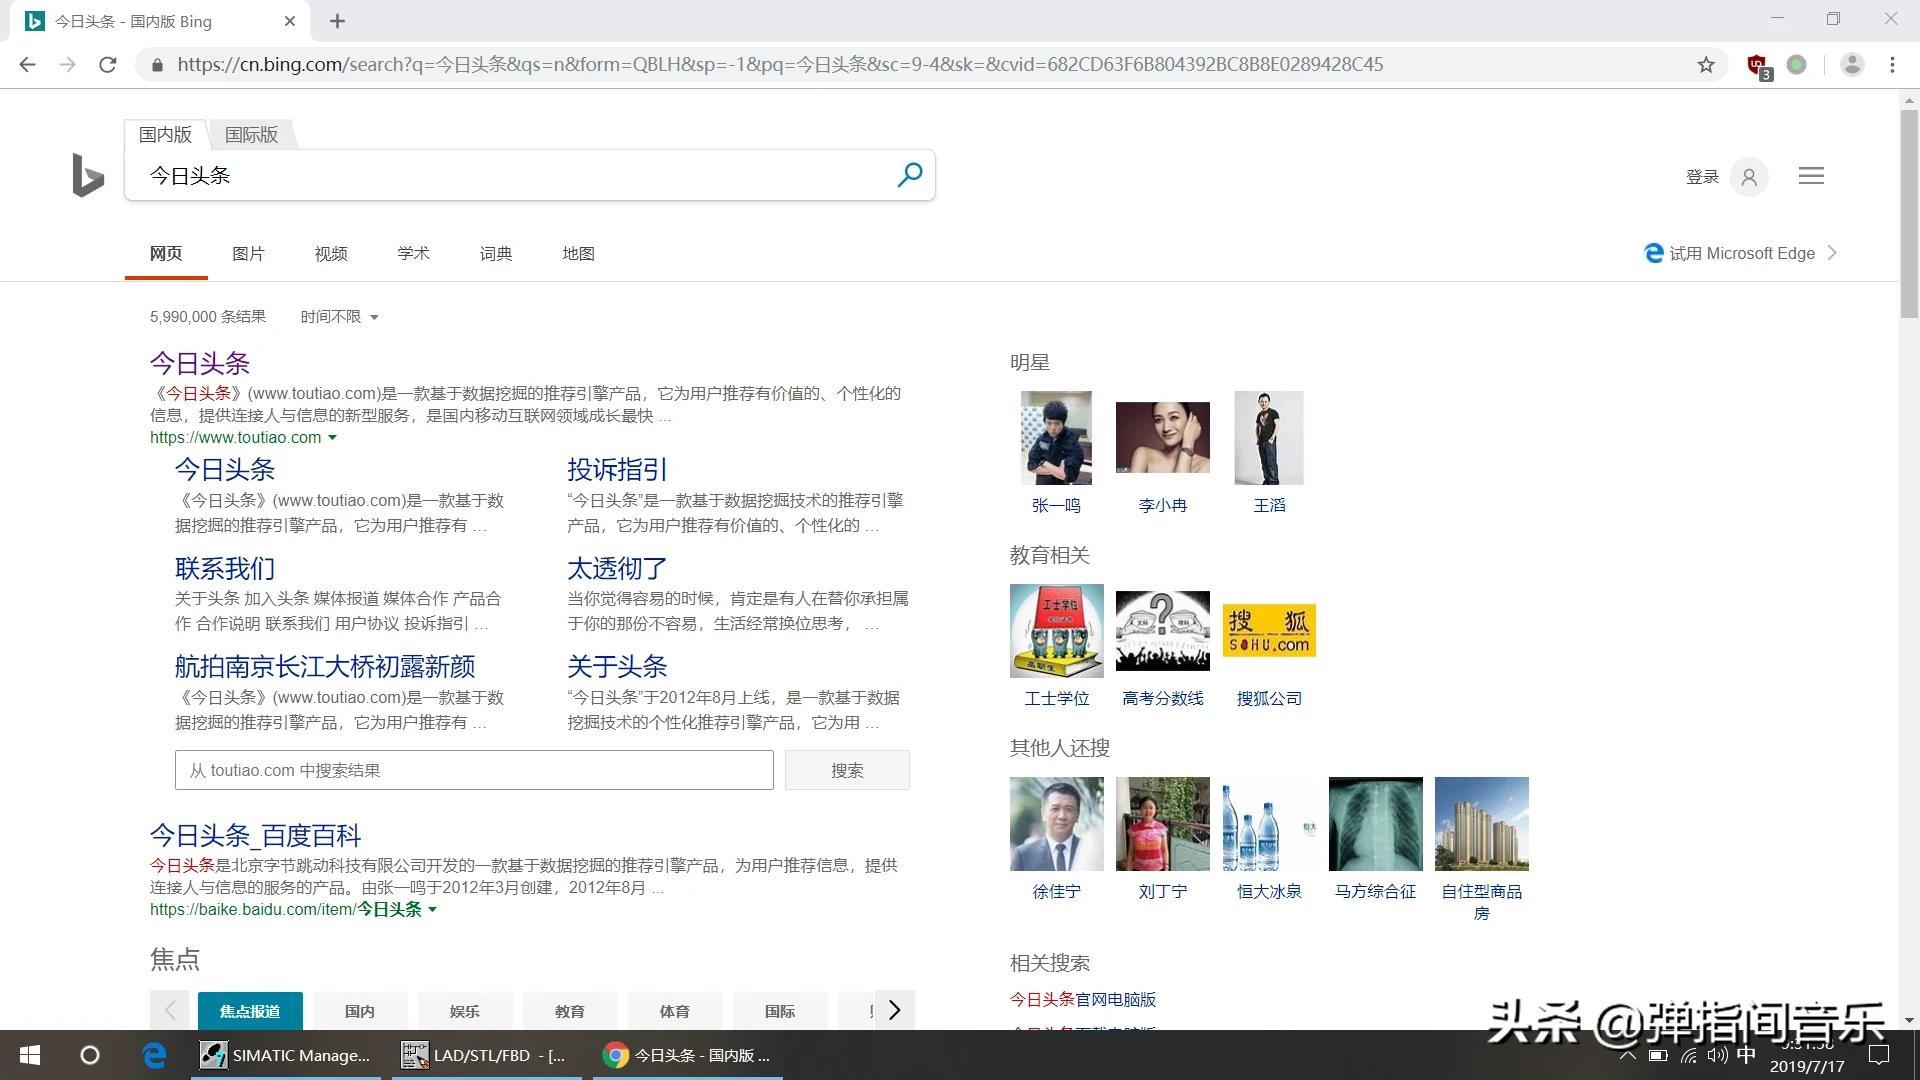This screenshot has height=1080, width=1920.
Task: Click the user avatar sign-in icon
Action: 1748,177
